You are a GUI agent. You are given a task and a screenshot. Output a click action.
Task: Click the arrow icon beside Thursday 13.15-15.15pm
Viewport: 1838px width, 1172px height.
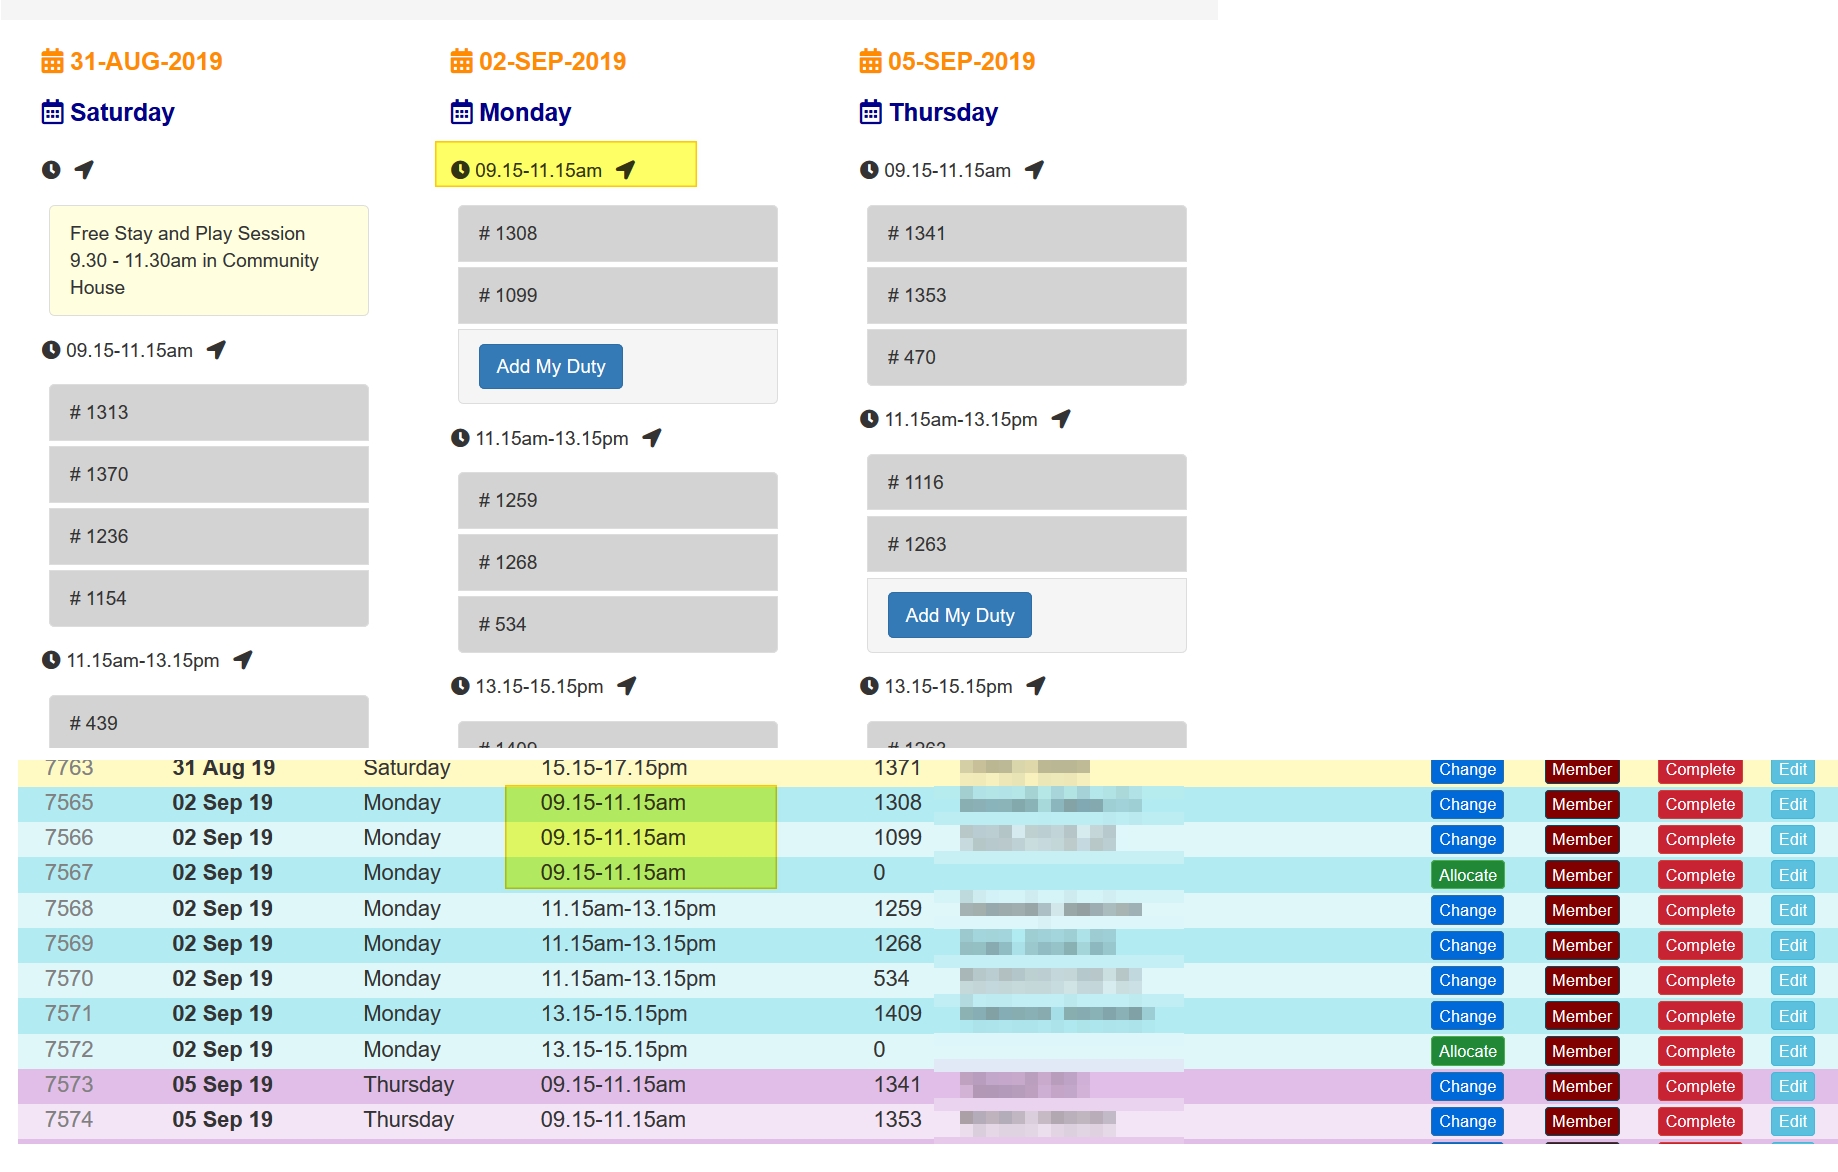tap(1036, 686)
